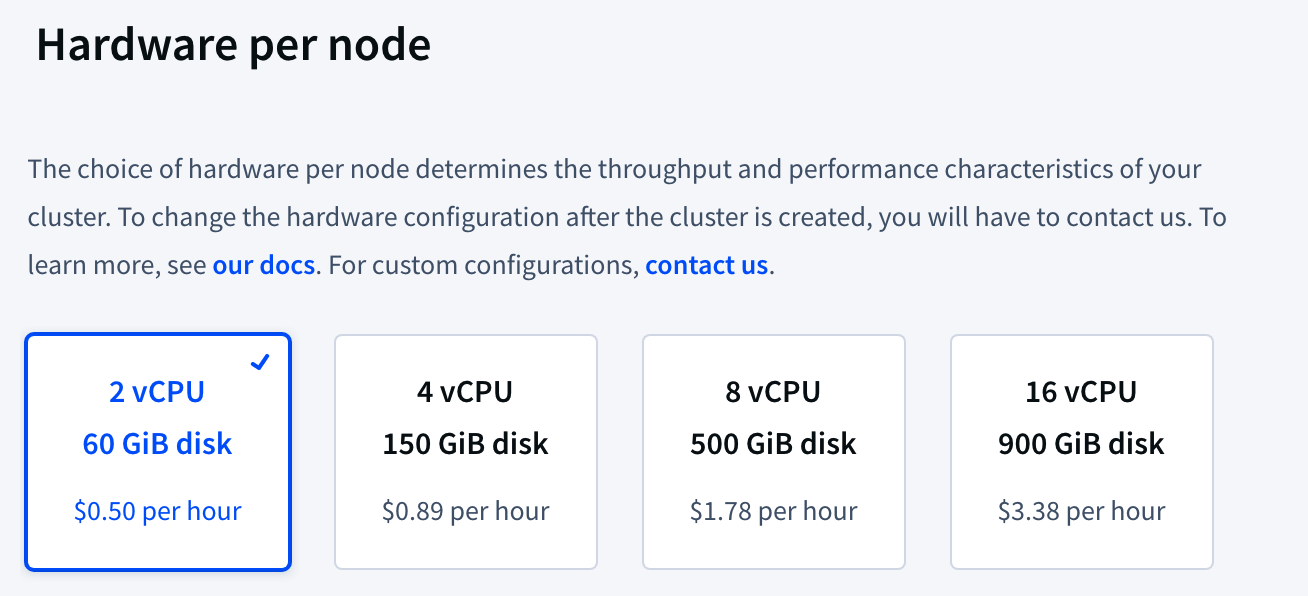
Task: Select the 16 vCPU hardware option
Action: tap(1082, 451)
